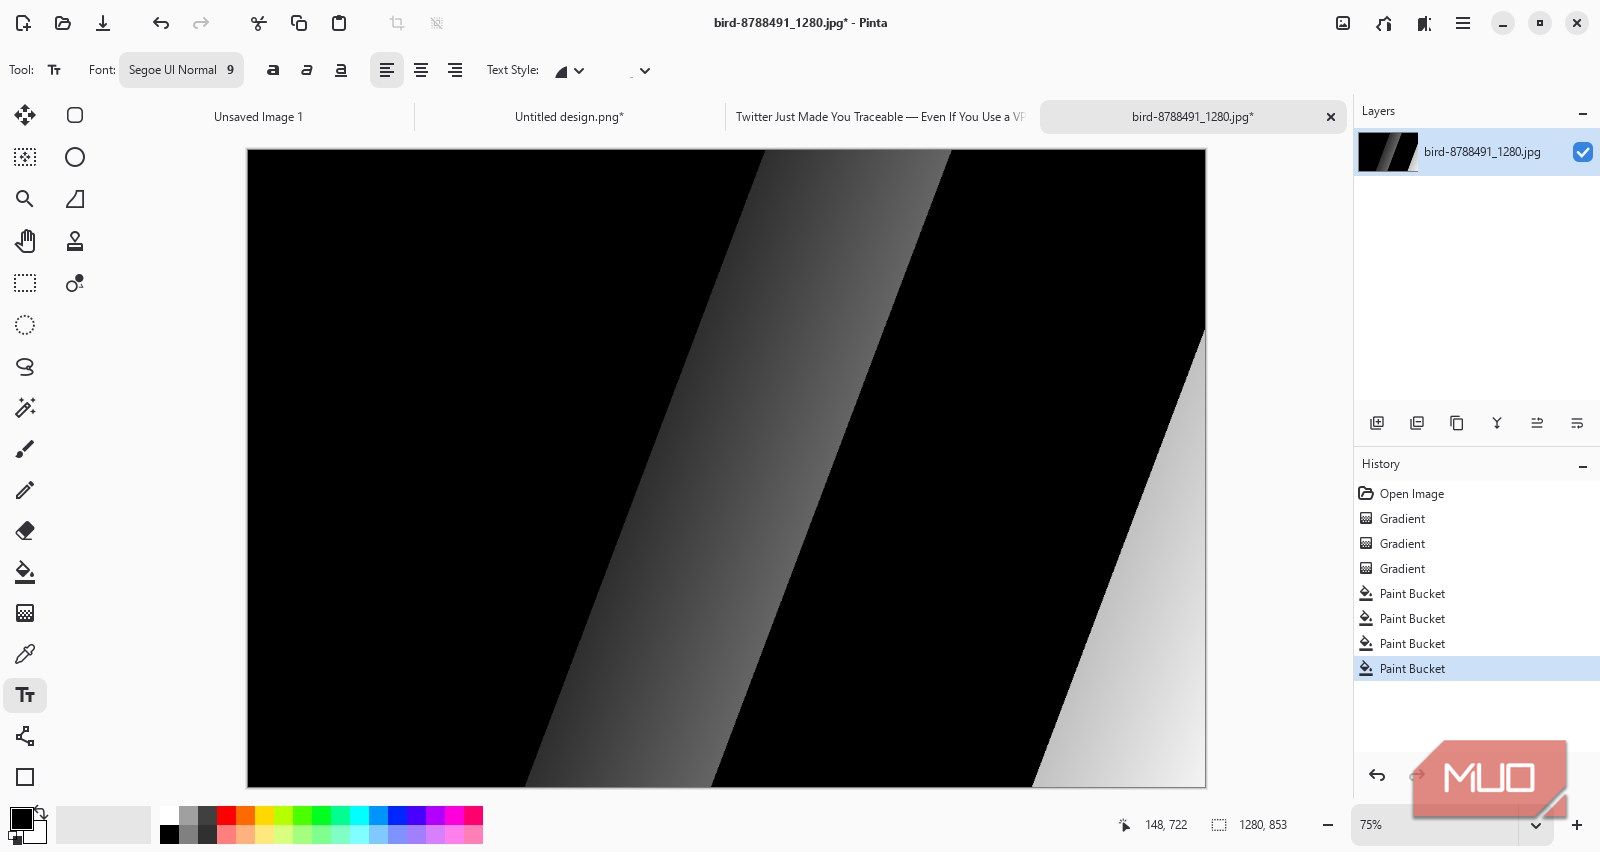The image size is (1600, 852).
Task: Open the dropdown right of Text Style
Action: [641, 71]
